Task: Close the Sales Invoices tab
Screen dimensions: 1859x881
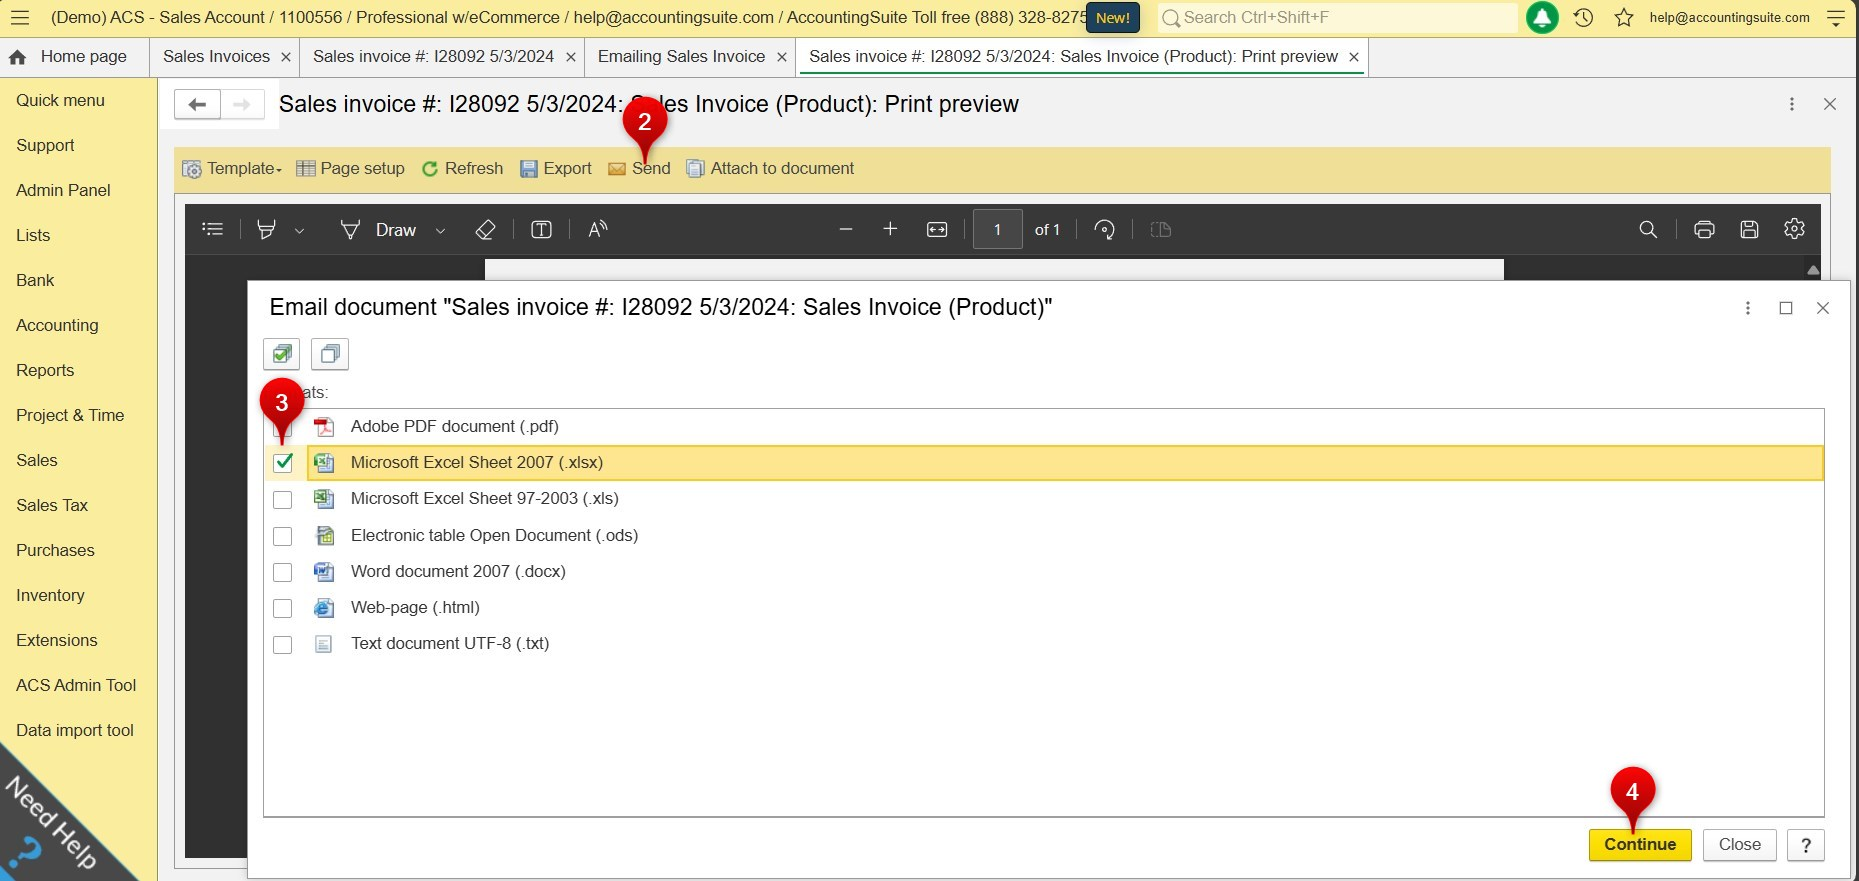Action: click(286, 57)
